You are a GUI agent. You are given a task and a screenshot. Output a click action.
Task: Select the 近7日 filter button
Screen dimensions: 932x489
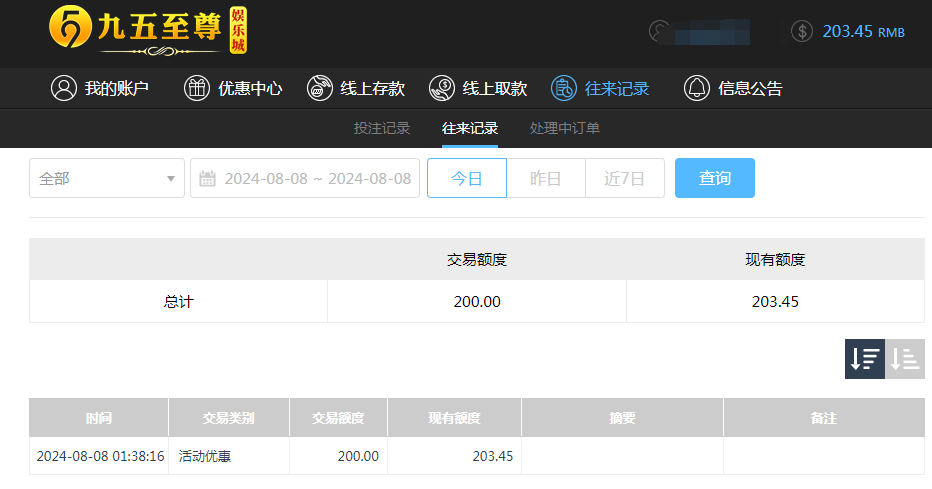(624, 178)
